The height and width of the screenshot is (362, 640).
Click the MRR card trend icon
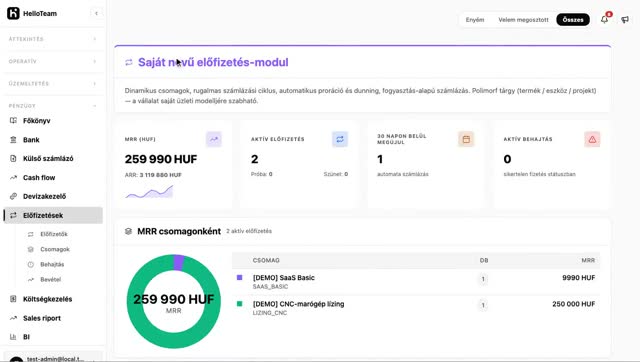213,139
